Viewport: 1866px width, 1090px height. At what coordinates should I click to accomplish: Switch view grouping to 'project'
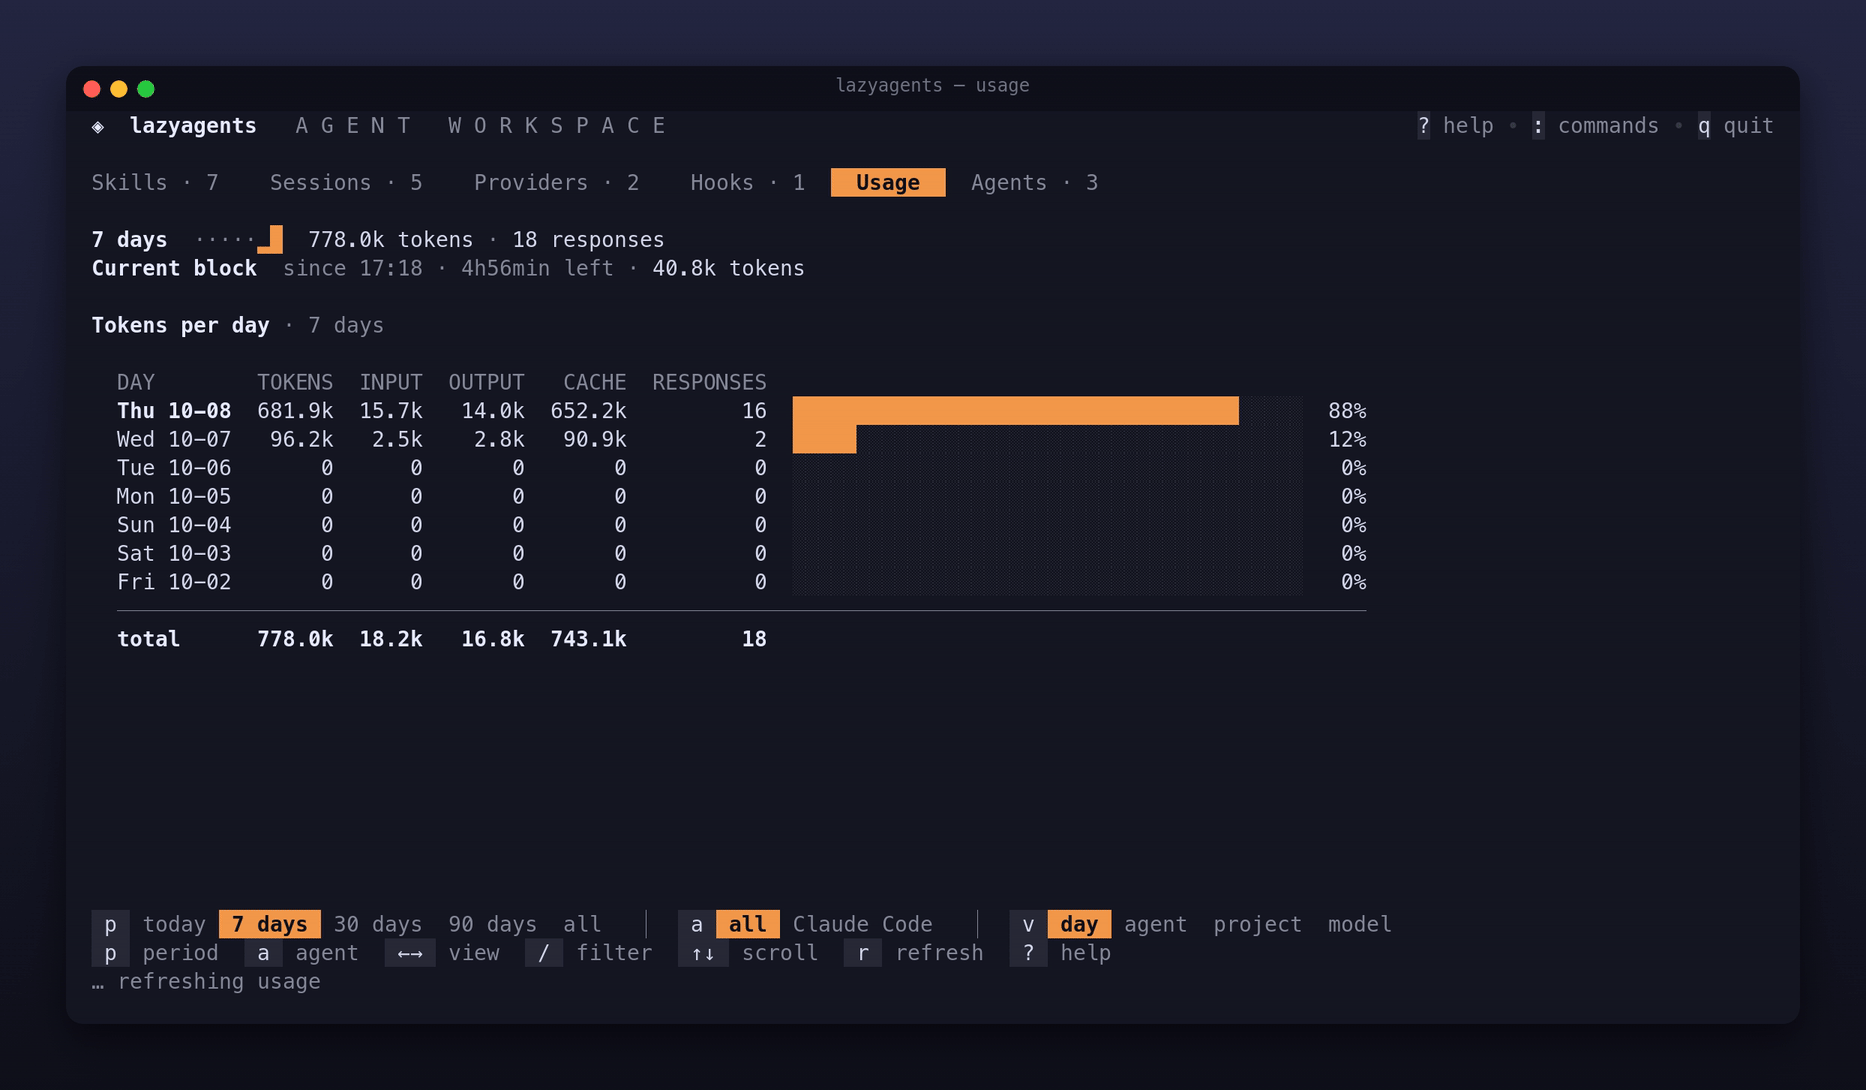pyautogui.click(x=1257, y=924)
